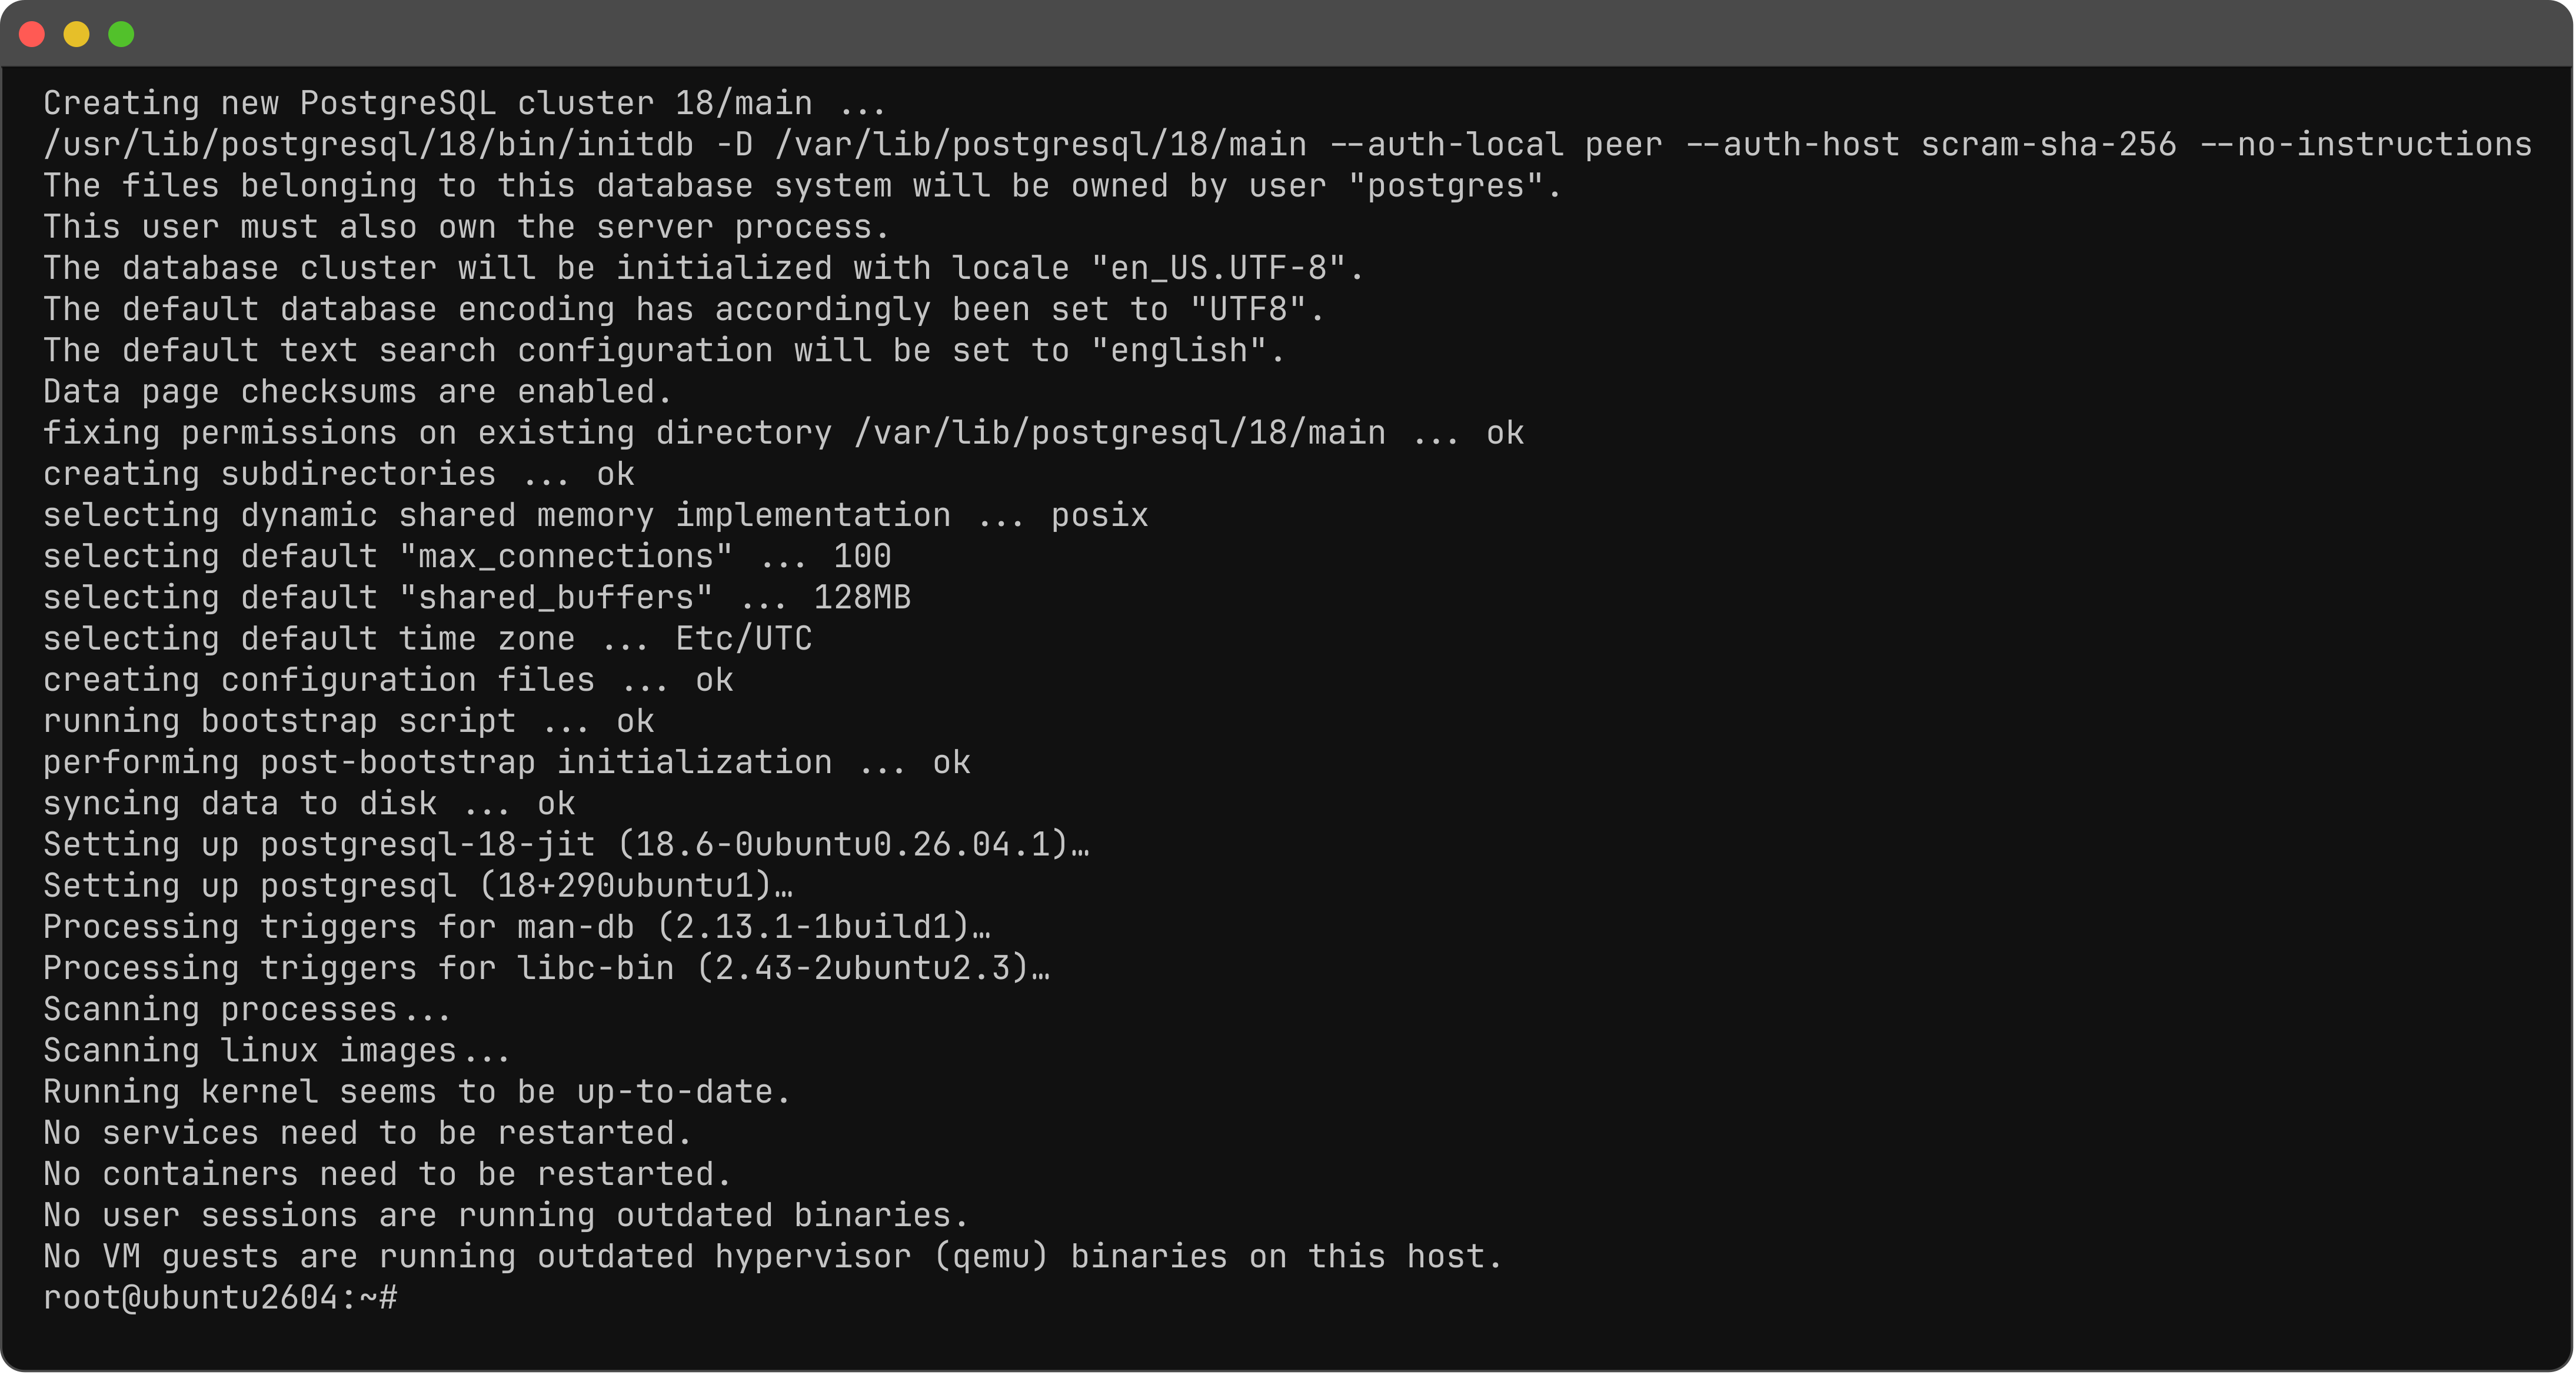Click the 'Data page checksums are enabled' line
This screenshot has height=1375, width=2576.
tap(357, 391)
